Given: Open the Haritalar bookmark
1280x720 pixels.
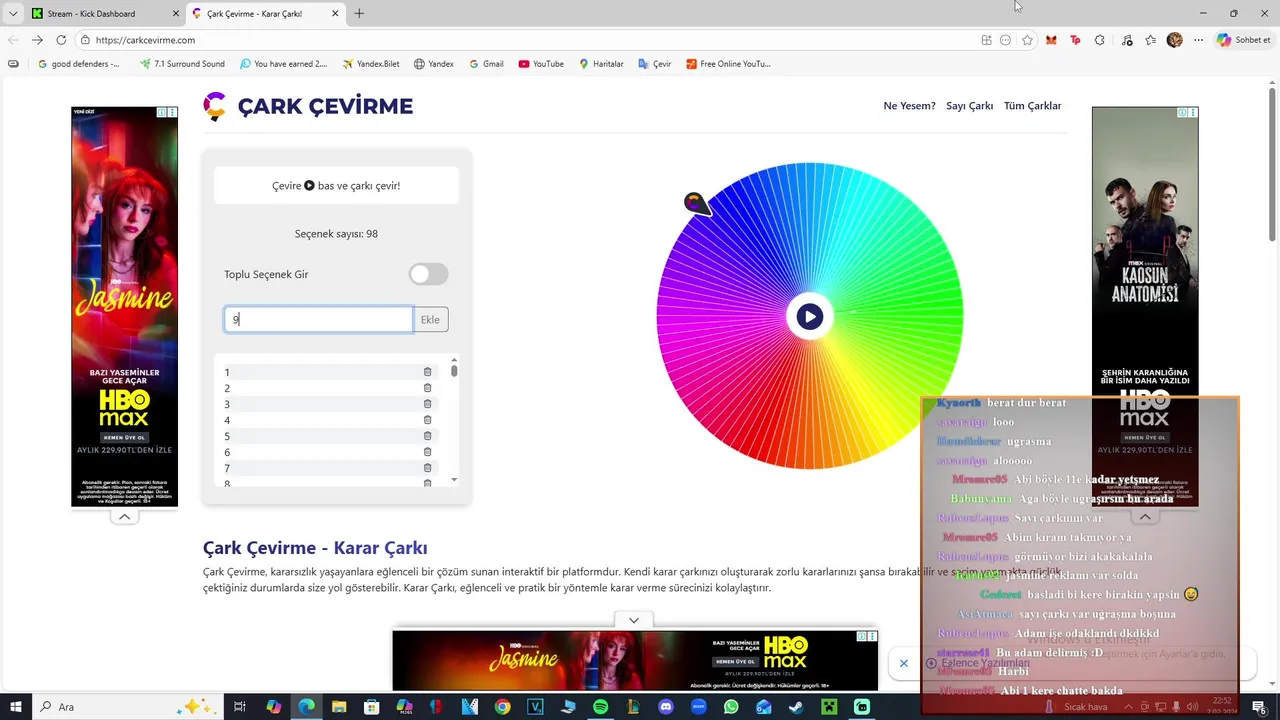Looking at the screenshot, I should [601, 64].
